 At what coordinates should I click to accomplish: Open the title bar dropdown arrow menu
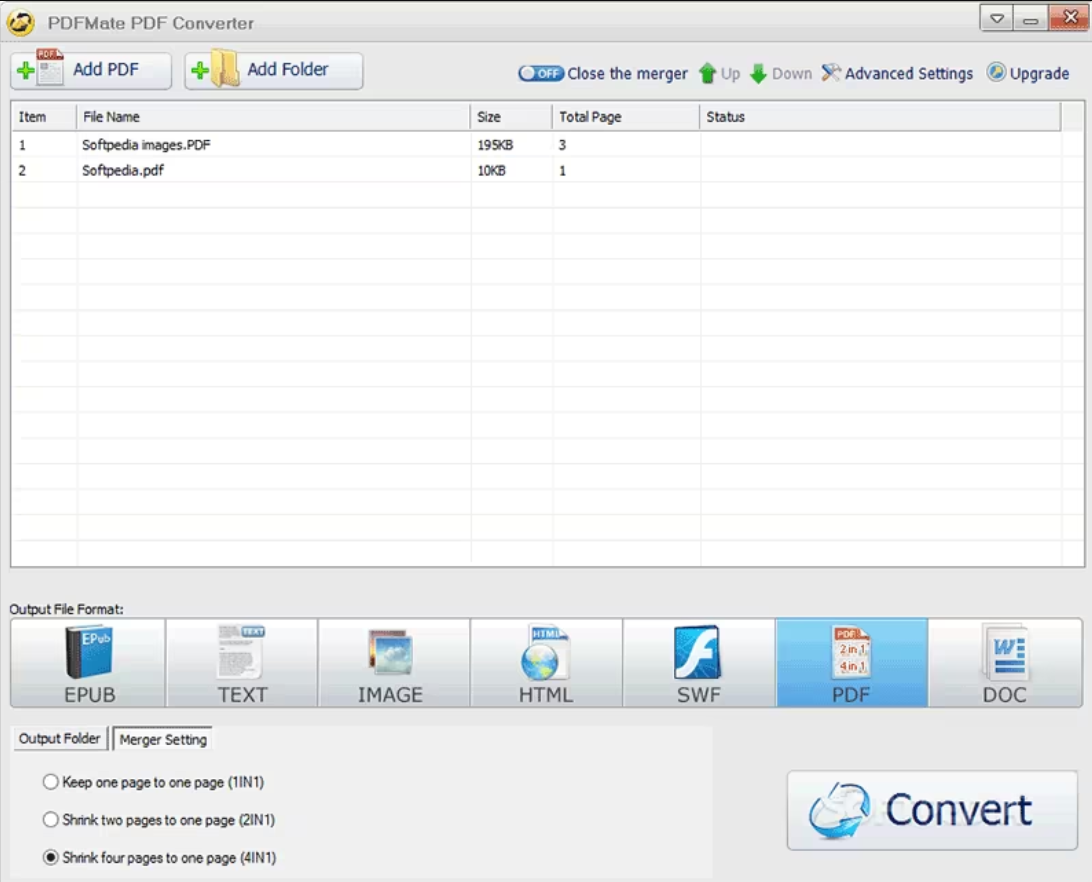pyautogui.click(x=997, y=18)
